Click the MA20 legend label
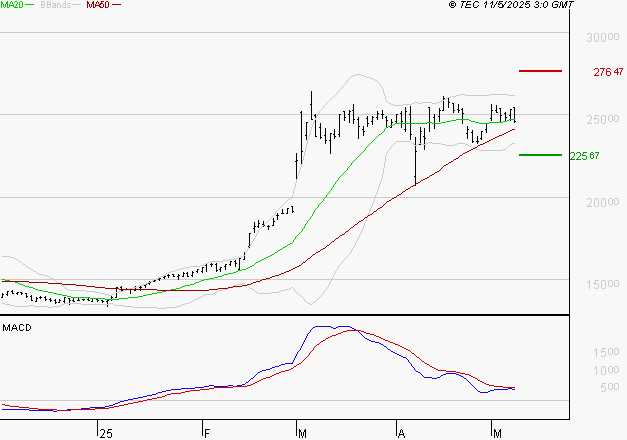 11,5
